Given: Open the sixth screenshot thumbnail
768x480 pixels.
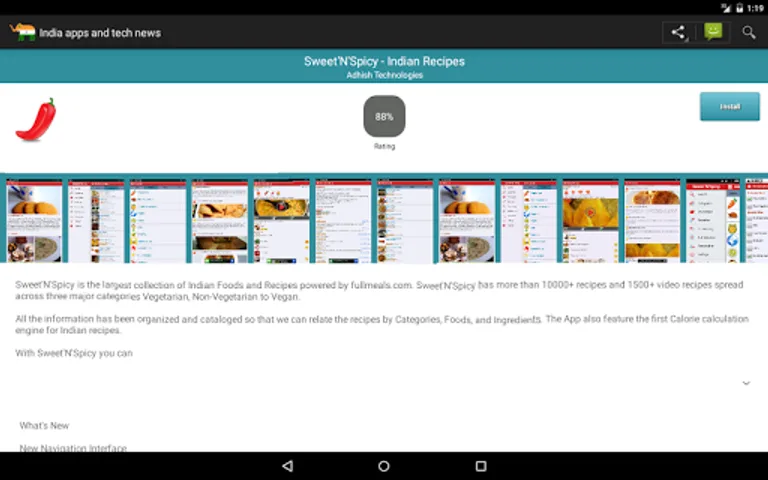Looking at the screenshot, I should point(343,221).
